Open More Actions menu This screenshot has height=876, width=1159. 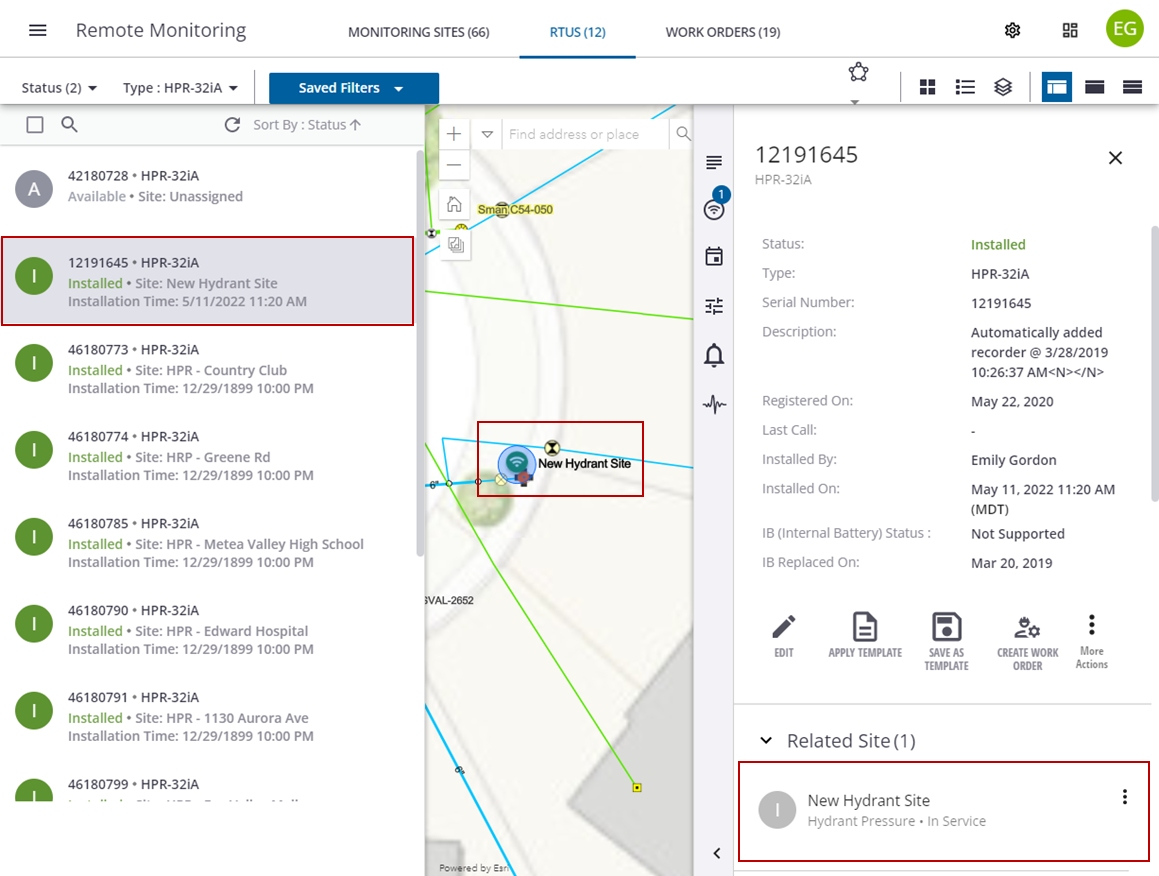tap(1092, 641)
